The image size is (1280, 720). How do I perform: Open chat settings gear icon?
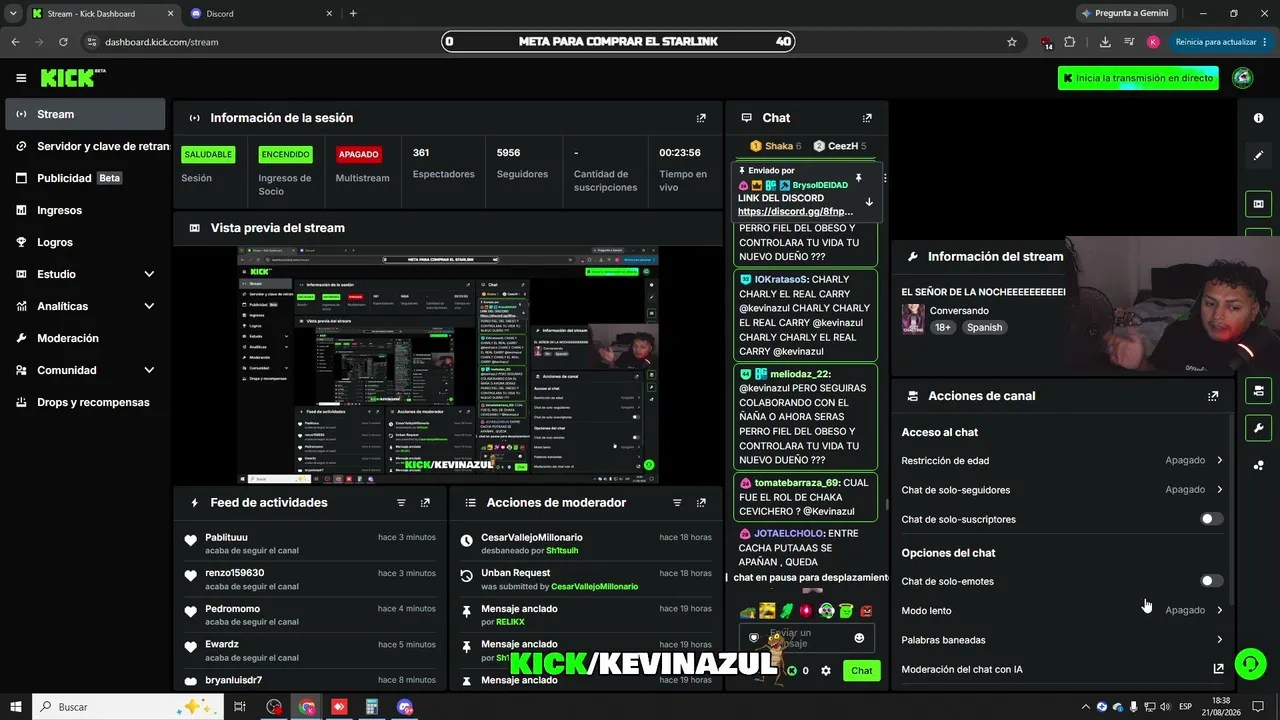(x=826, y=671)
